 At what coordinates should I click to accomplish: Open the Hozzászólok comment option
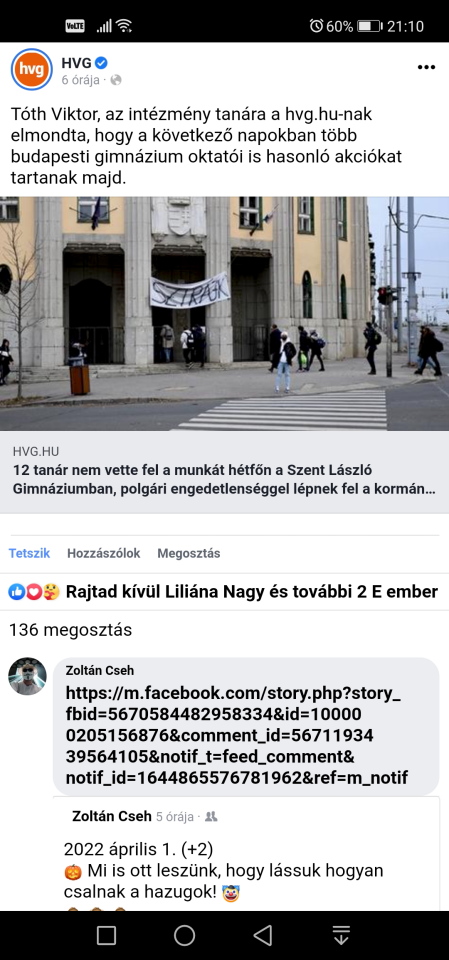pos(104,553)
